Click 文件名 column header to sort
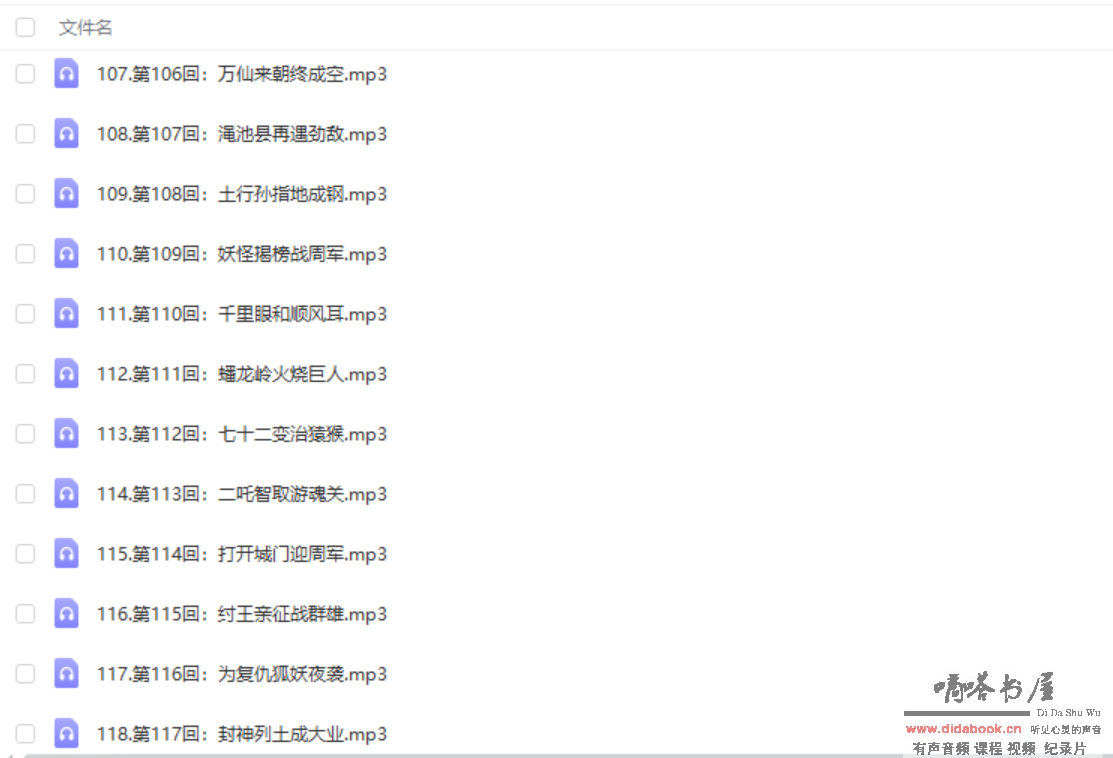 [86, 28]
